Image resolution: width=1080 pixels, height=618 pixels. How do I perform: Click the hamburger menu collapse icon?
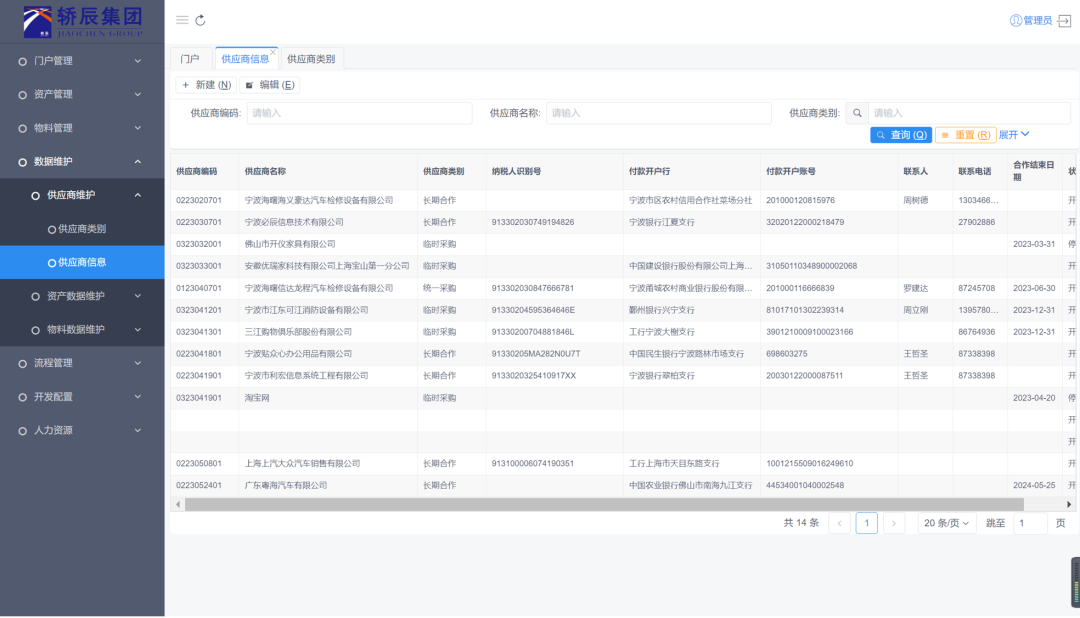pyautogui.click(x=182, y=20)
